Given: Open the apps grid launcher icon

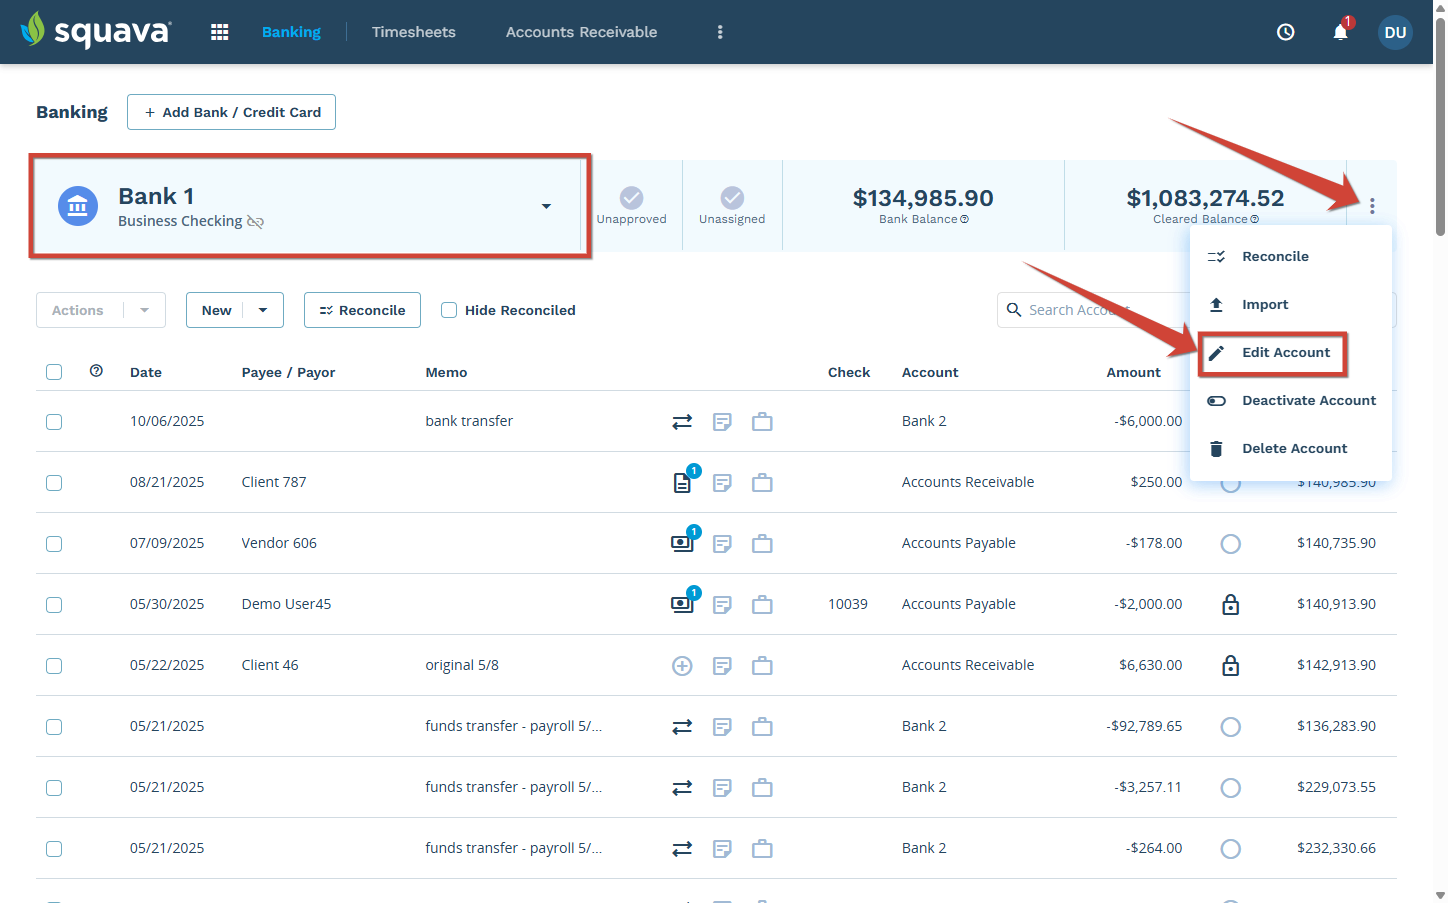Looking at the screenshot, I should click(x=220, y=32).
